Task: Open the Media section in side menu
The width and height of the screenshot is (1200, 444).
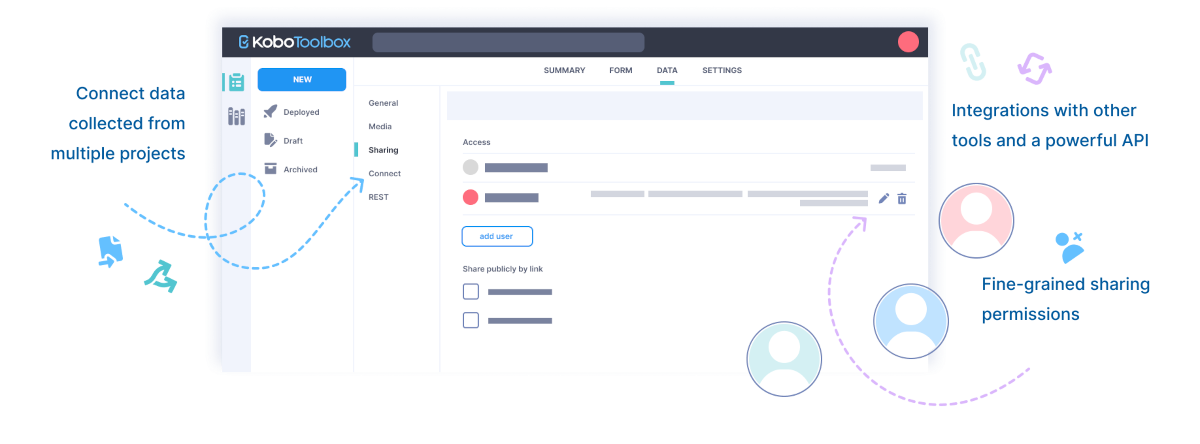Action: pos(380,127)
